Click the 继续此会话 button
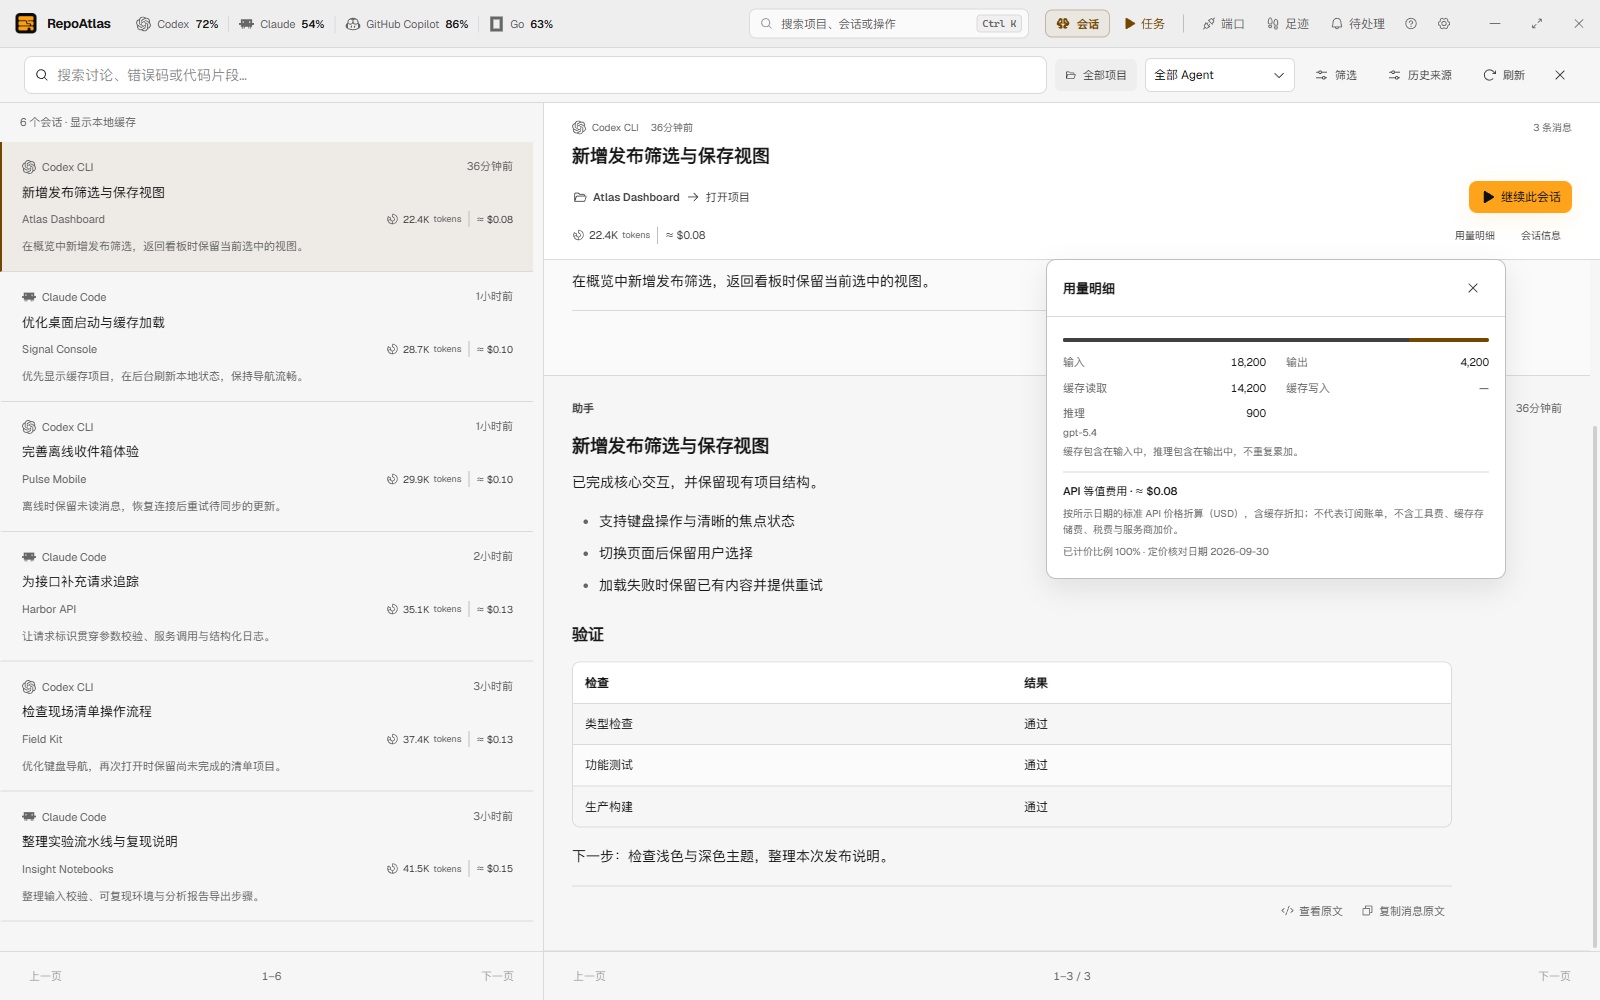Viewport: 1600px width, 1000px height. click(1520, 197)
